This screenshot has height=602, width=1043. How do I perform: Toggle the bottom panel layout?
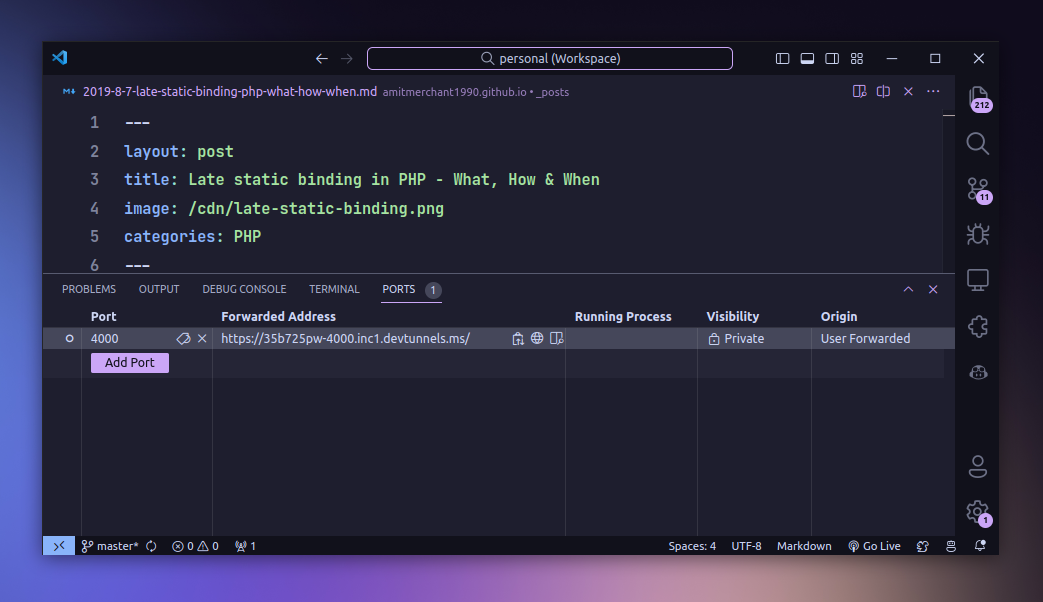(x=807, y=59)
